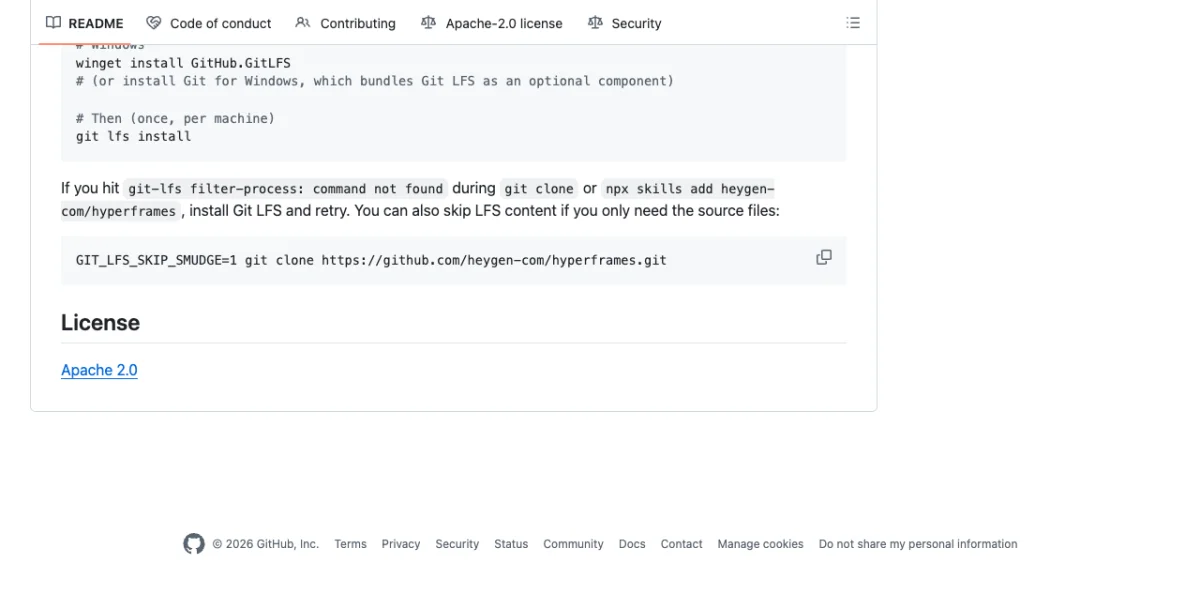This screenshot has width=1200, height=594.
Task: Select the Apache-2.0 license tab
Action: point(491,23)
